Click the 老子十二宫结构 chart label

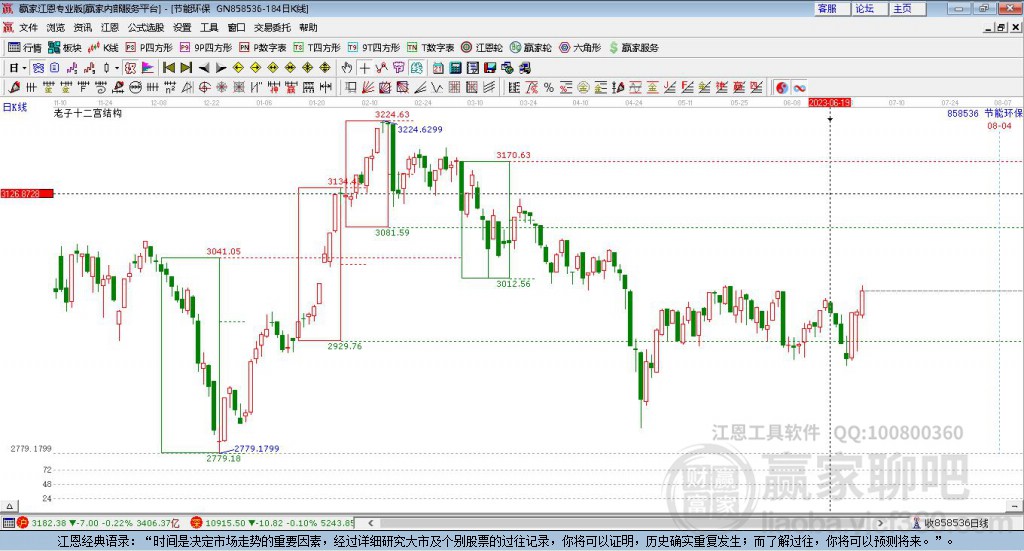point(88,113)
